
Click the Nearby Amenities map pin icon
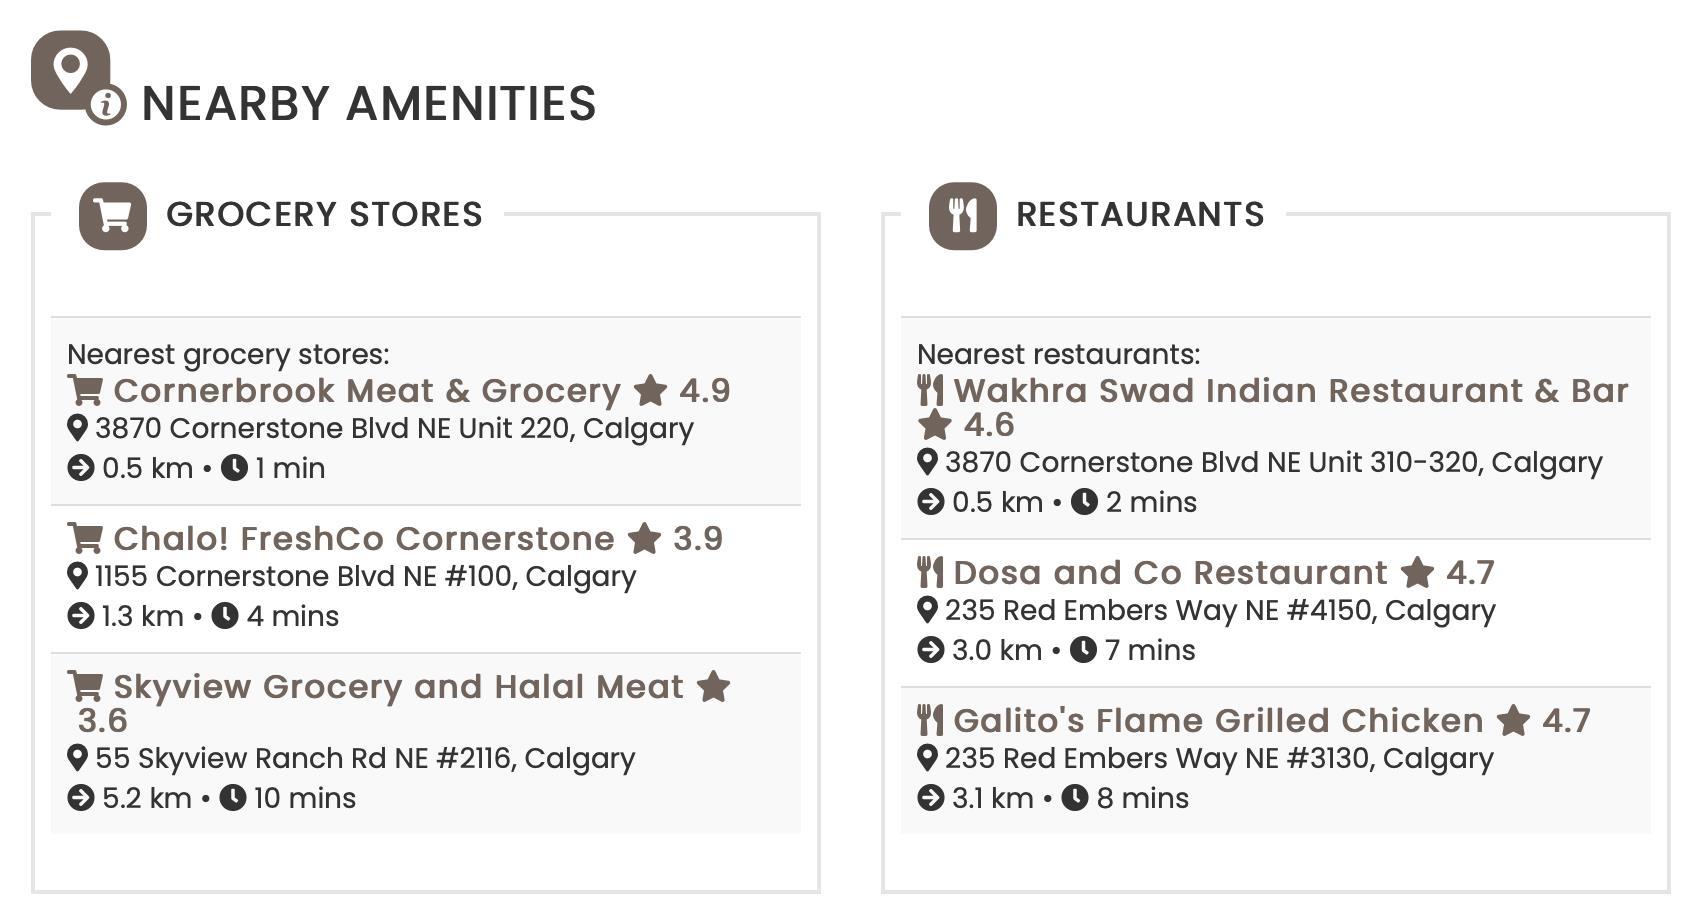click(x=70, y=71)
